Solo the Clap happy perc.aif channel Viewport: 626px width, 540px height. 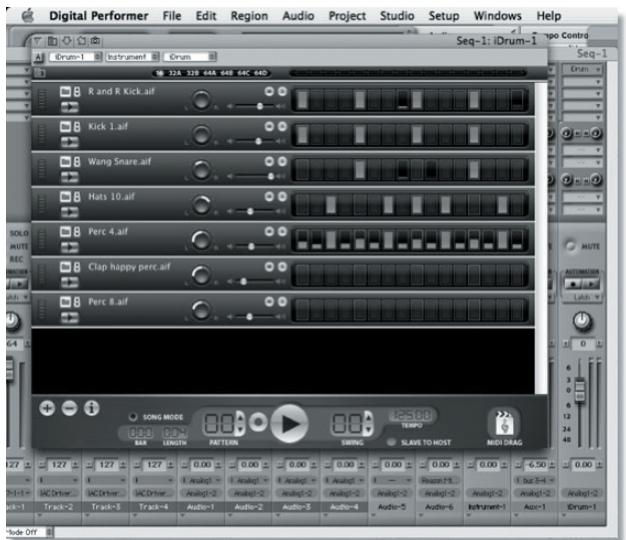(282, 267)
